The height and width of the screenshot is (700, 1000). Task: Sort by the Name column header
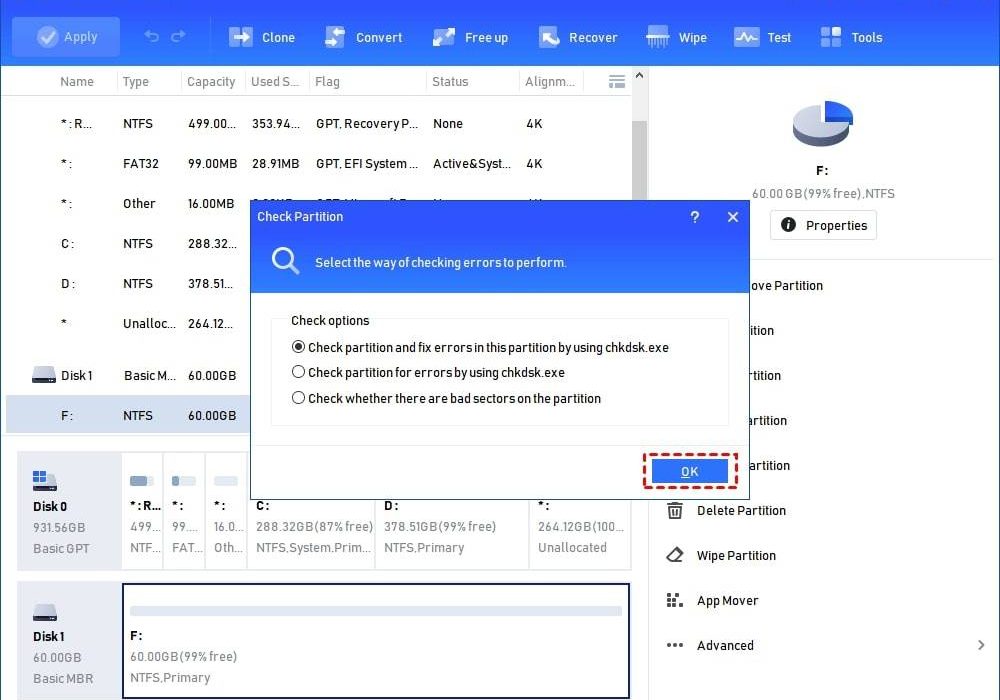[x=77, y=82]
